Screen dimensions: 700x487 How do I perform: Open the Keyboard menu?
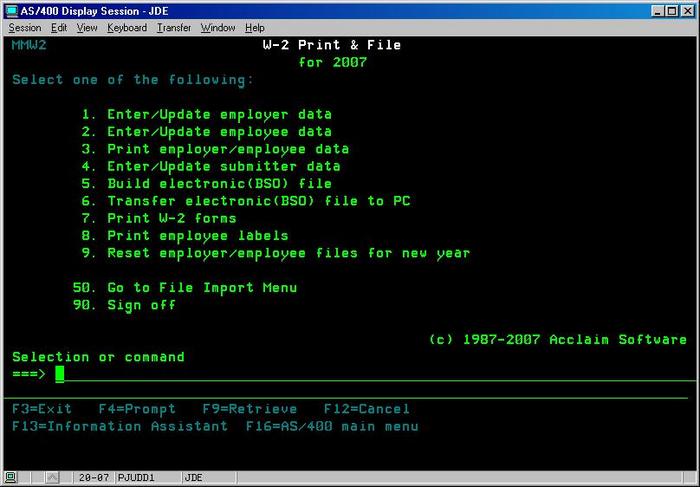(x=127, y=28)
